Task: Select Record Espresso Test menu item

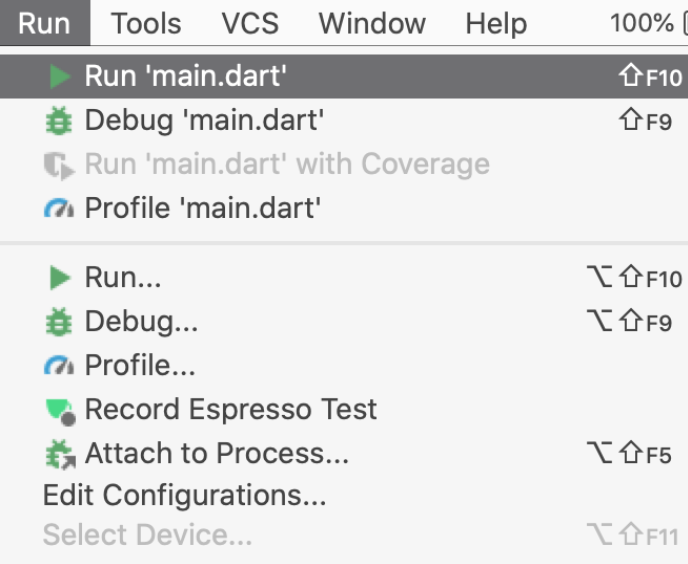Action: [x=230, y=410]
